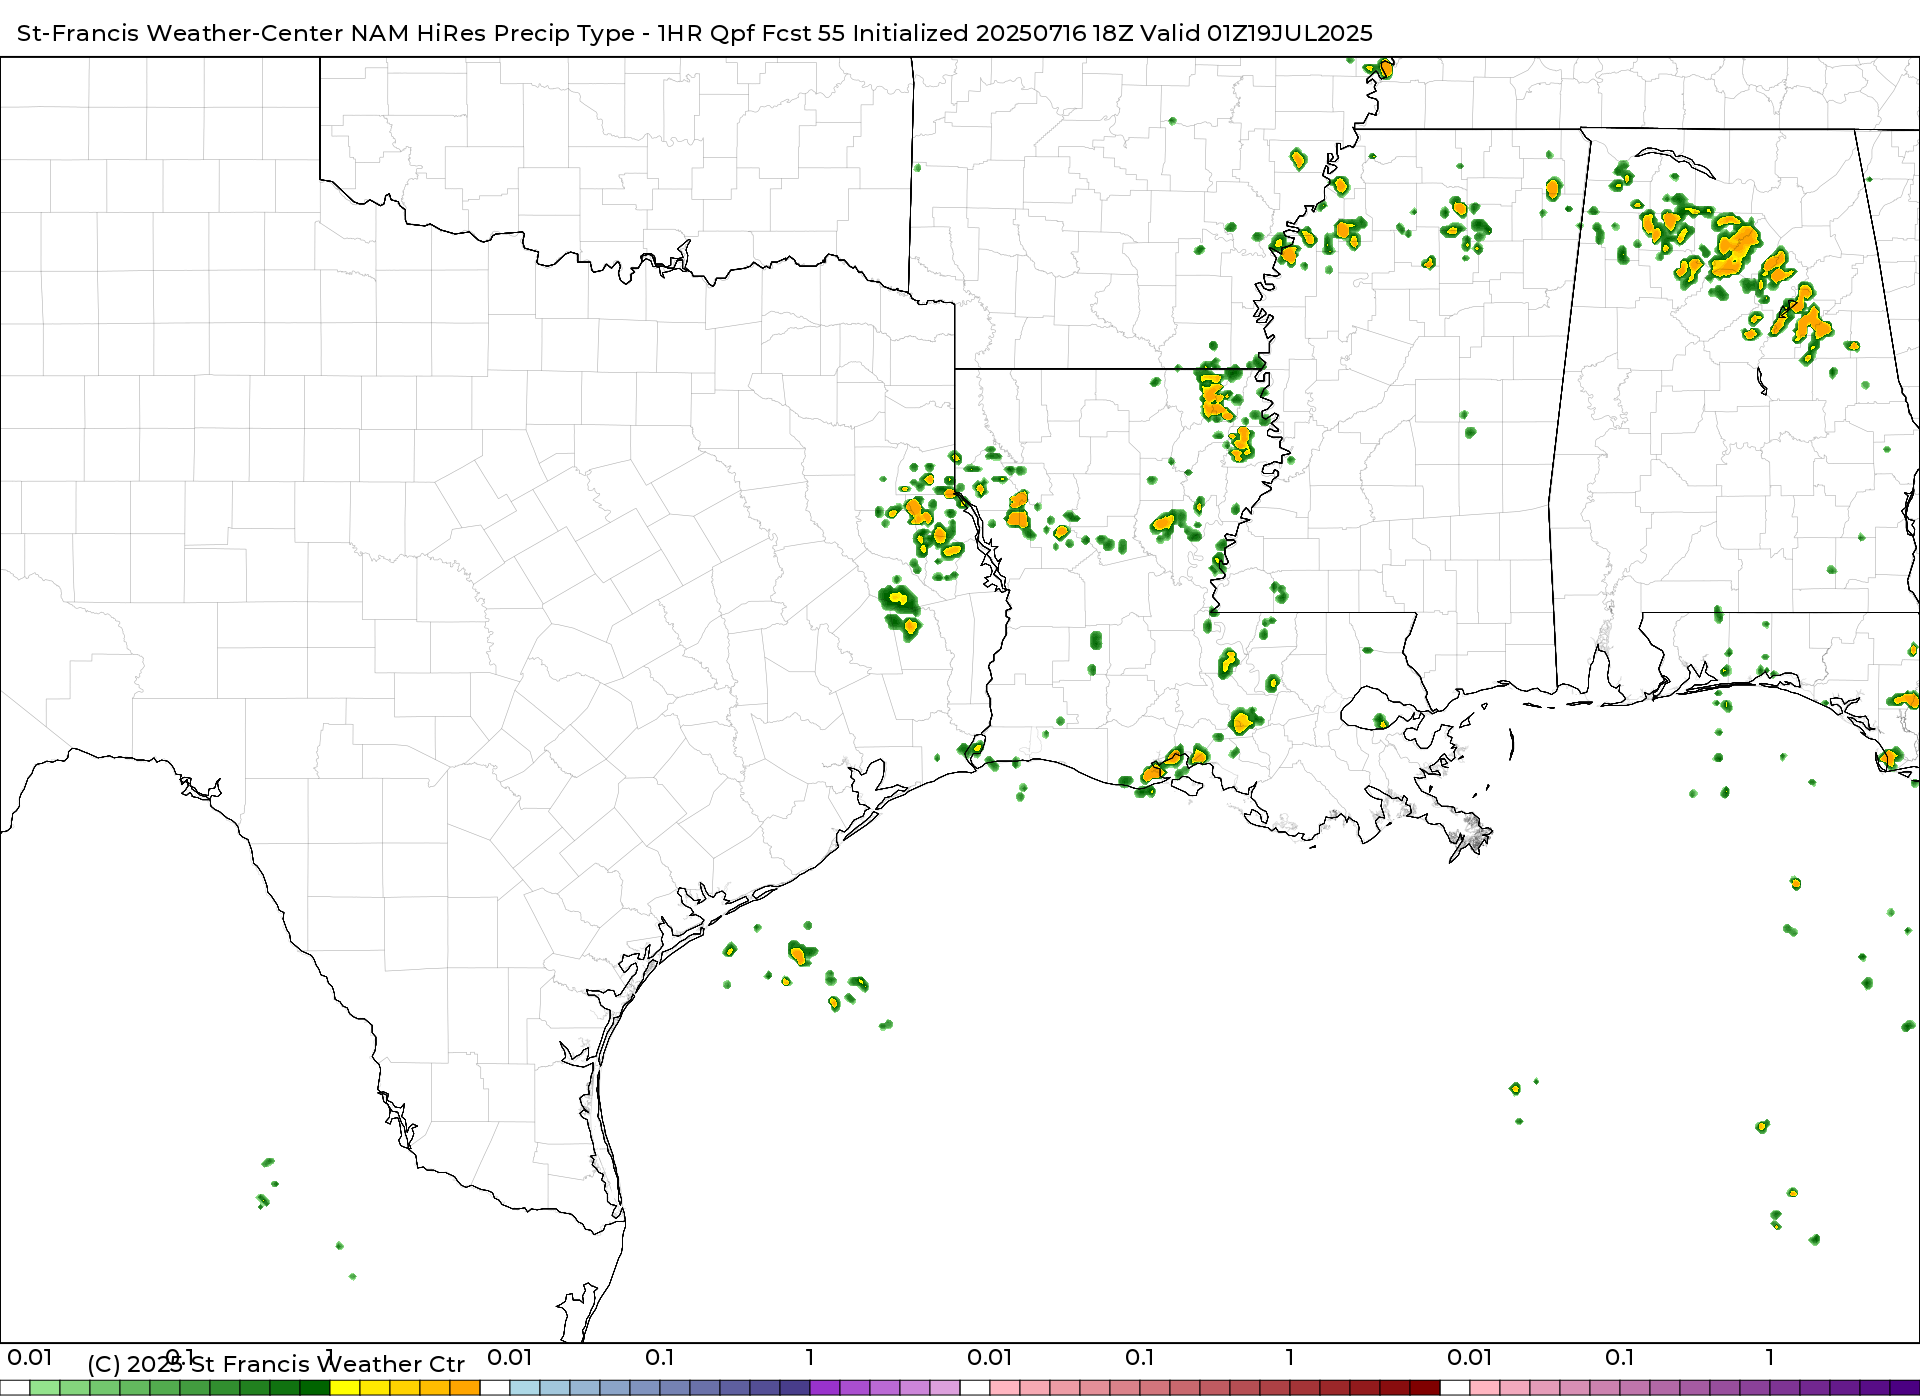Click the darkest green swatch in the legend
This screenshot has height=1400, width=1920.
point(315,1388)
